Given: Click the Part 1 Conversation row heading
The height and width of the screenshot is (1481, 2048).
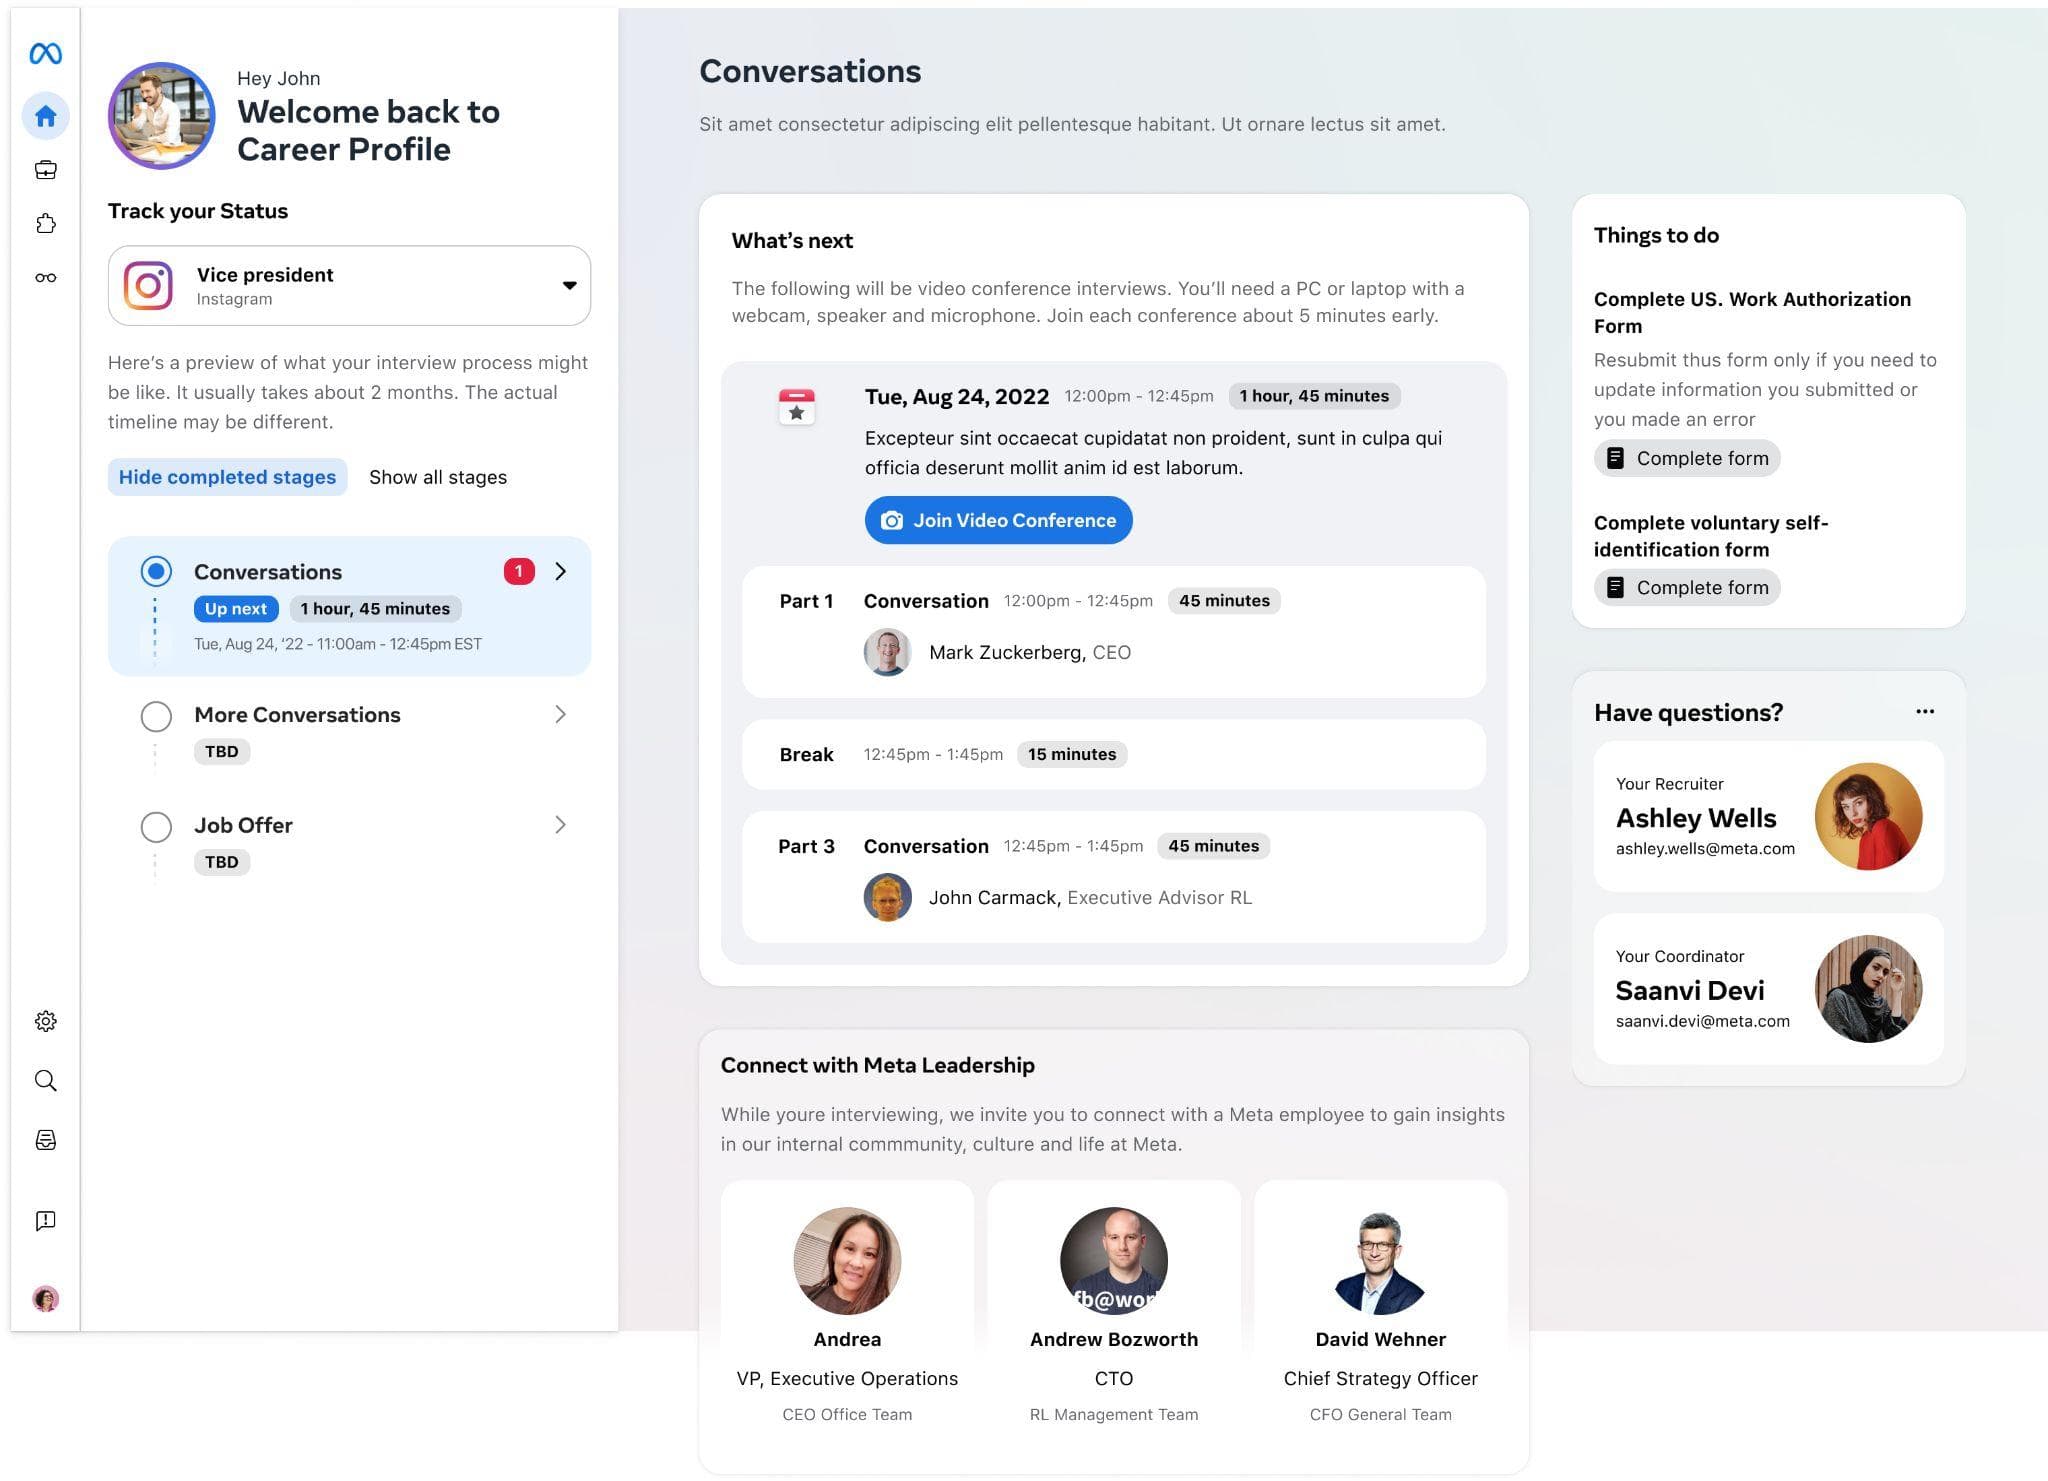Looking at the screenshot, I should [926, 601].
